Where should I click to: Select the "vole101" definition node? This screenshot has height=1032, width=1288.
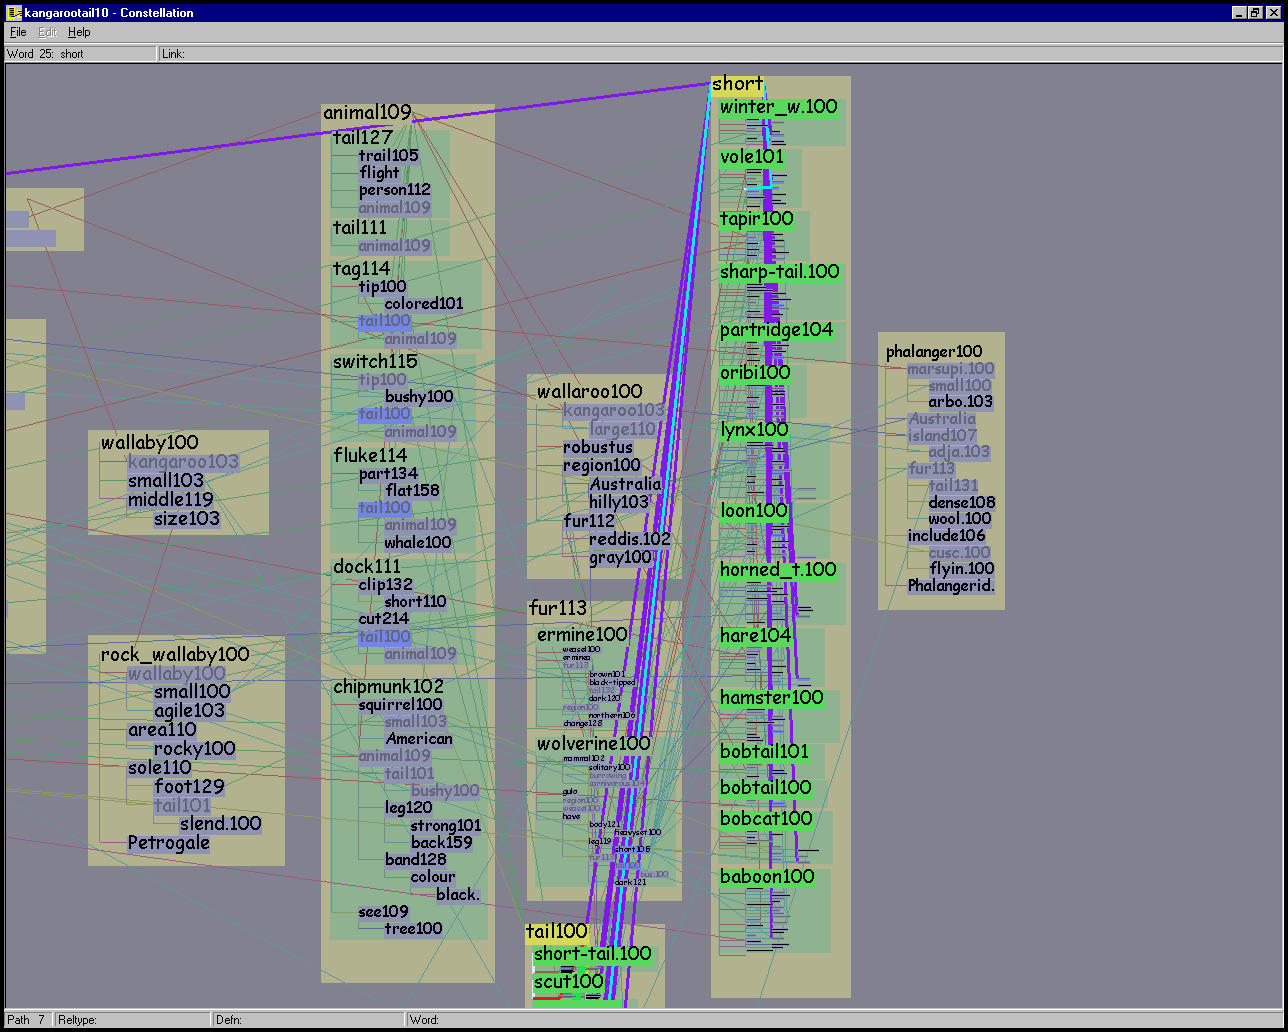pyautogui.click(x=752, y=157)
